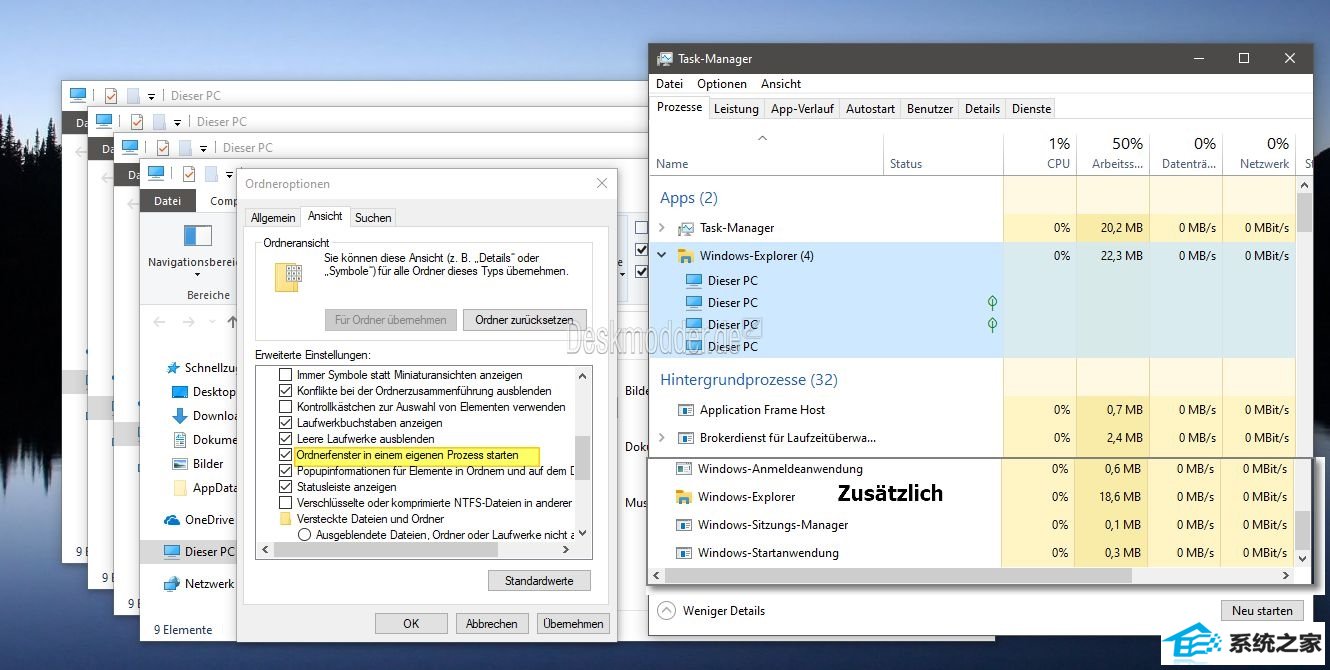
Task: Click OK in Ordneroptionen dialog
Action: (411, 623)
